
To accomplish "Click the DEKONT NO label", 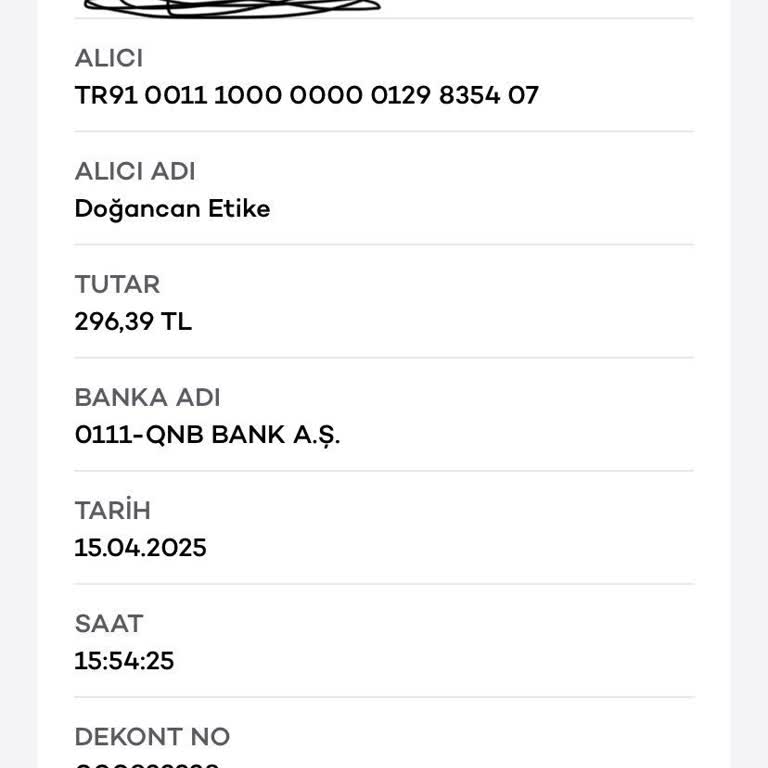I will point(152,737).
